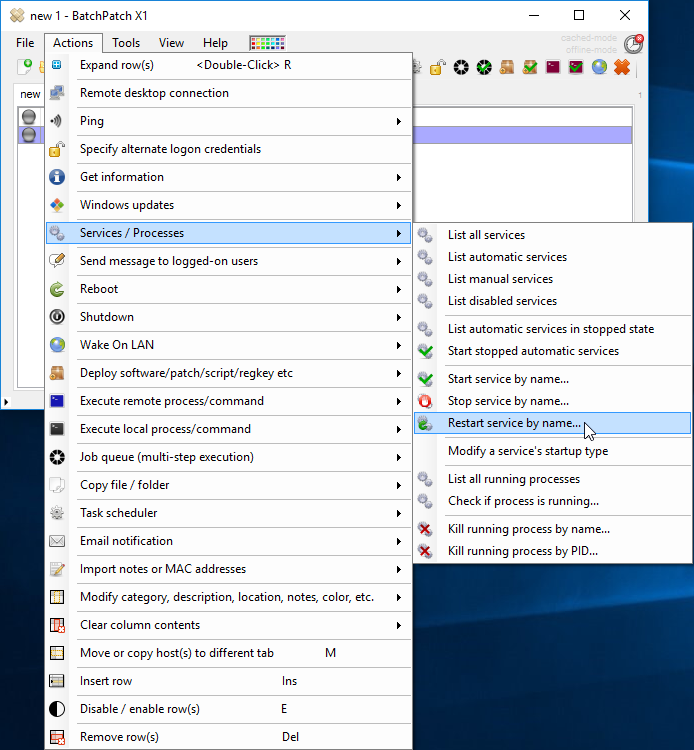Choose Kill running process by PID...
This screenshot has height=750, width=694.
[x=552, y=551]
